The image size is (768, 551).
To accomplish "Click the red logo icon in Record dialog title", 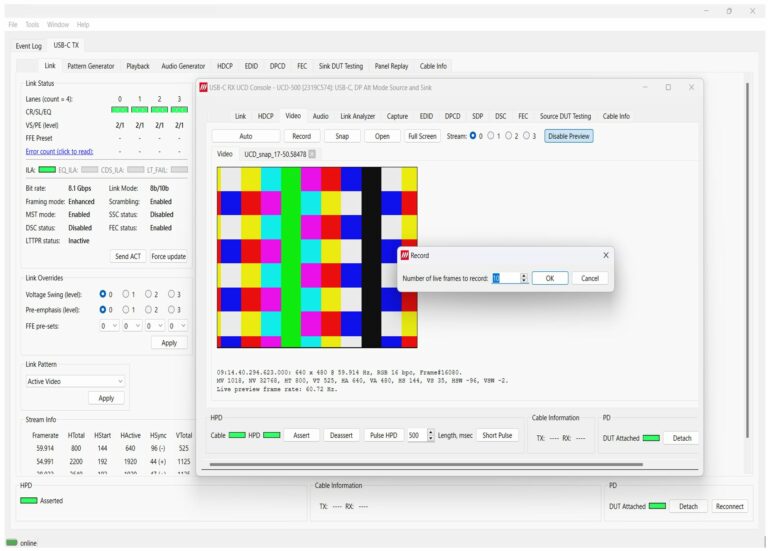I will [x=405, y=255].
